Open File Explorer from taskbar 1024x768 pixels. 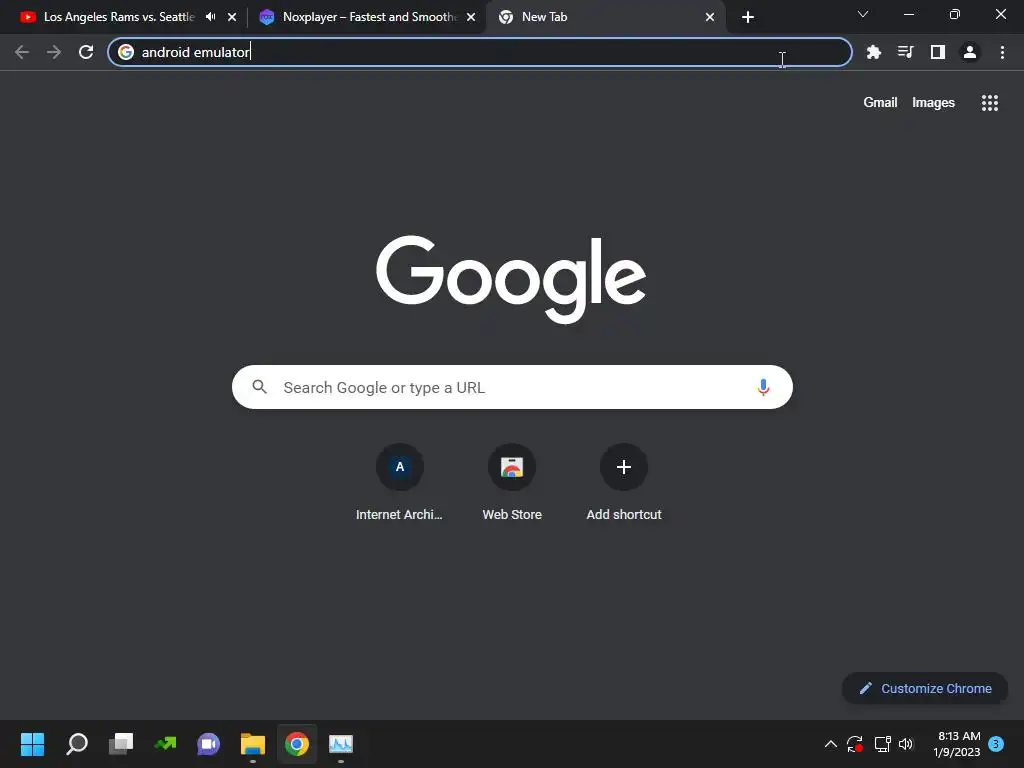point(253,744)
